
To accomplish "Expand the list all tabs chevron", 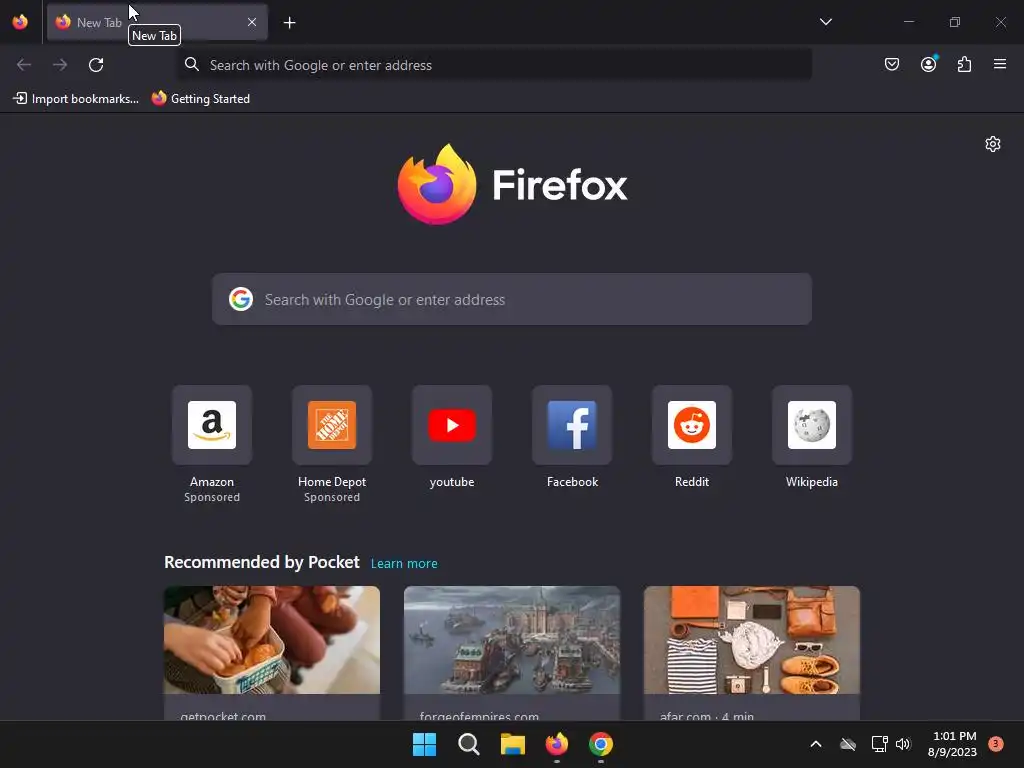I will point(825,22).
